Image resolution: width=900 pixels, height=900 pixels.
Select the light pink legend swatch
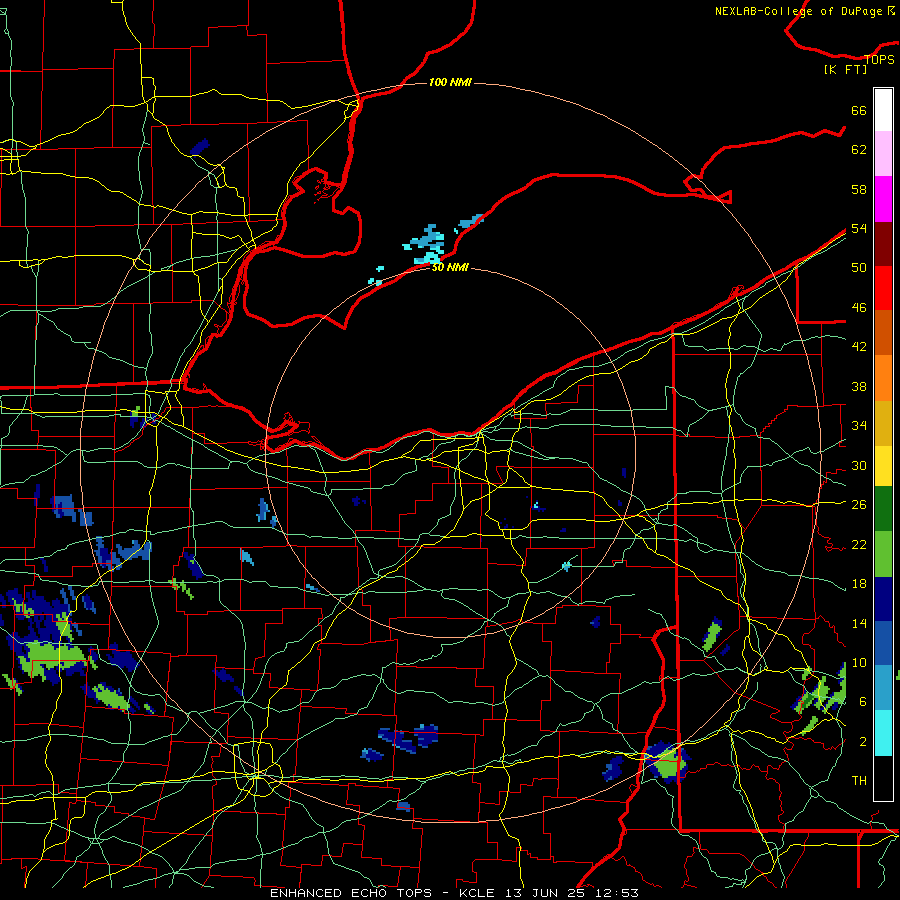[883, 154]
